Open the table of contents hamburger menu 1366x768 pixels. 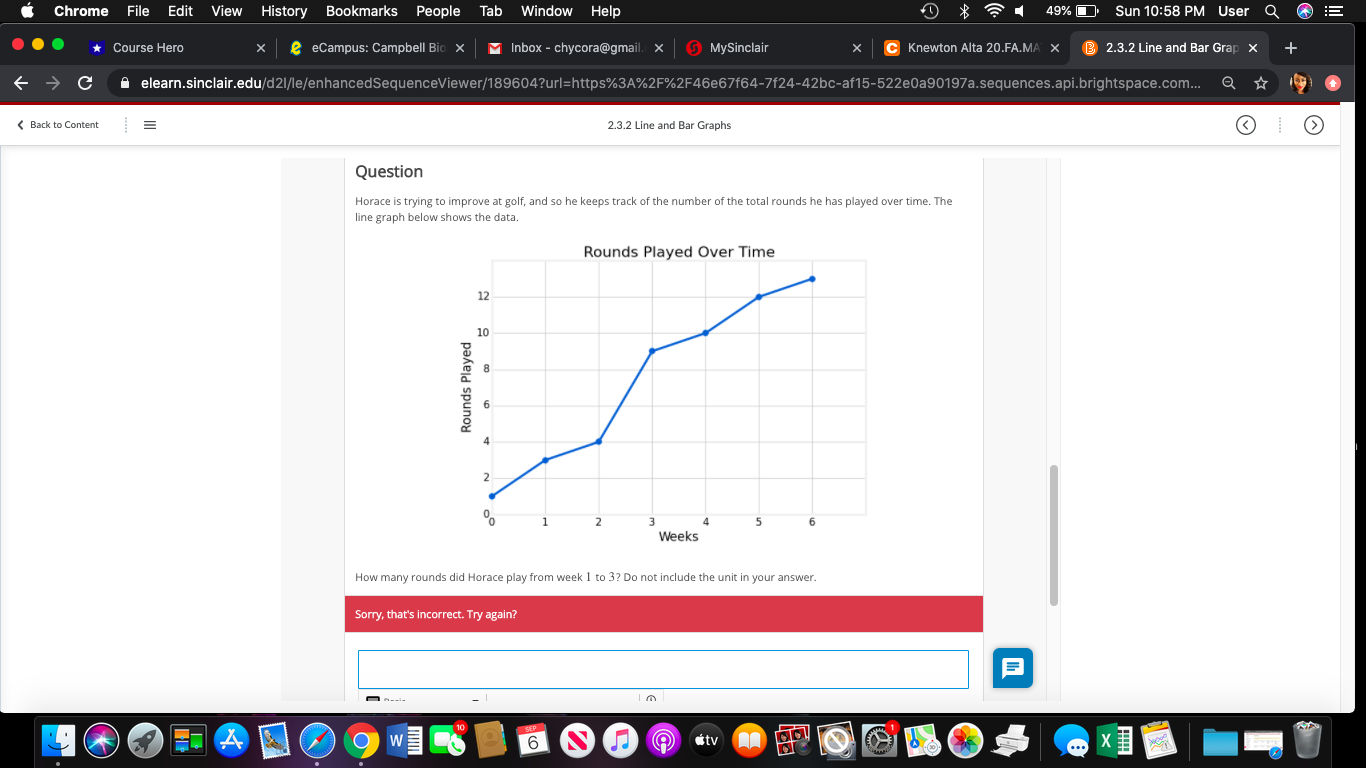coord(150,125)
